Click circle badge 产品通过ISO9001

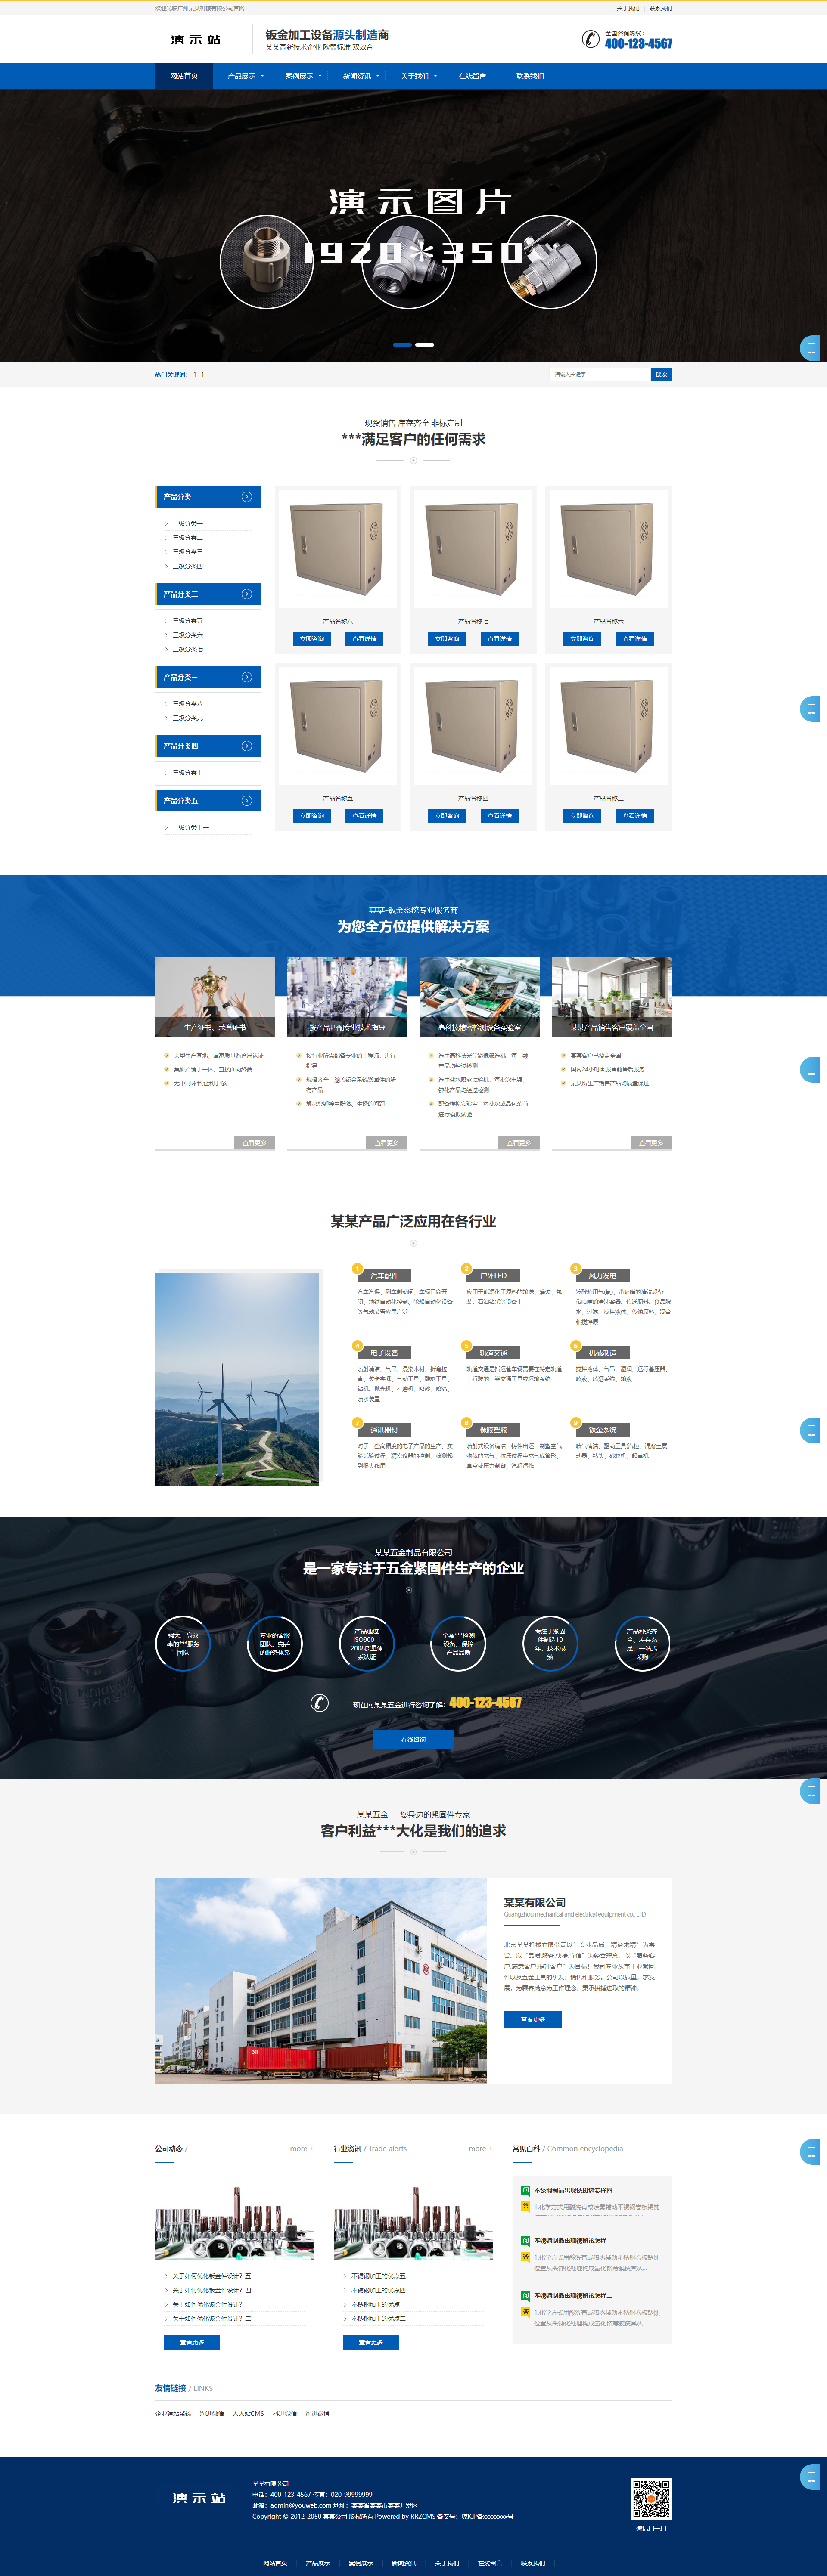click(367, 1643)
